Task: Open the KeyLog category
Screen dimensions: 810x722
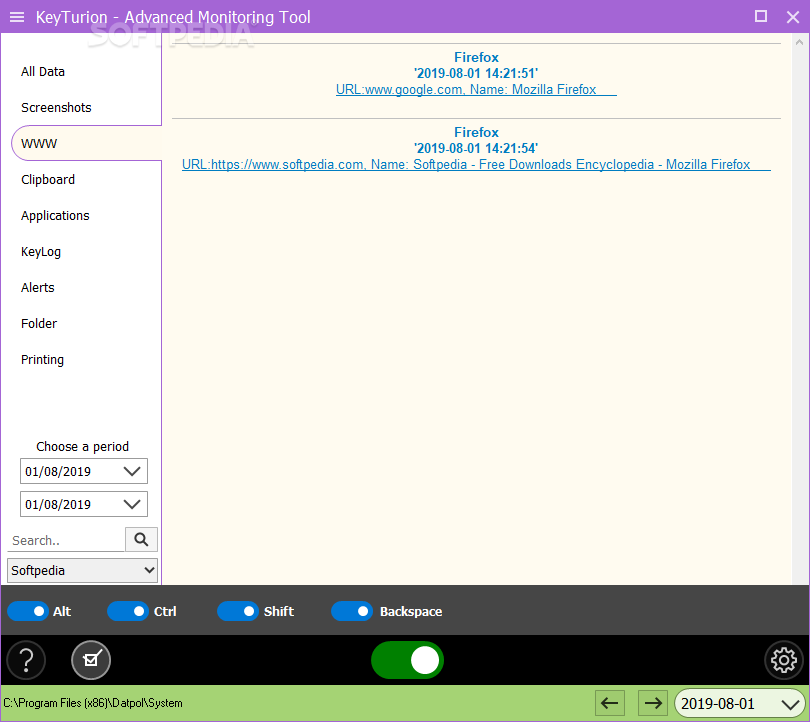Action: [x=41, y=252]
